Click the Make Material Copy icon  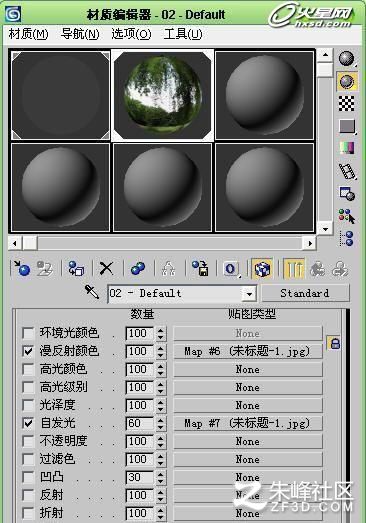[138, 269]
